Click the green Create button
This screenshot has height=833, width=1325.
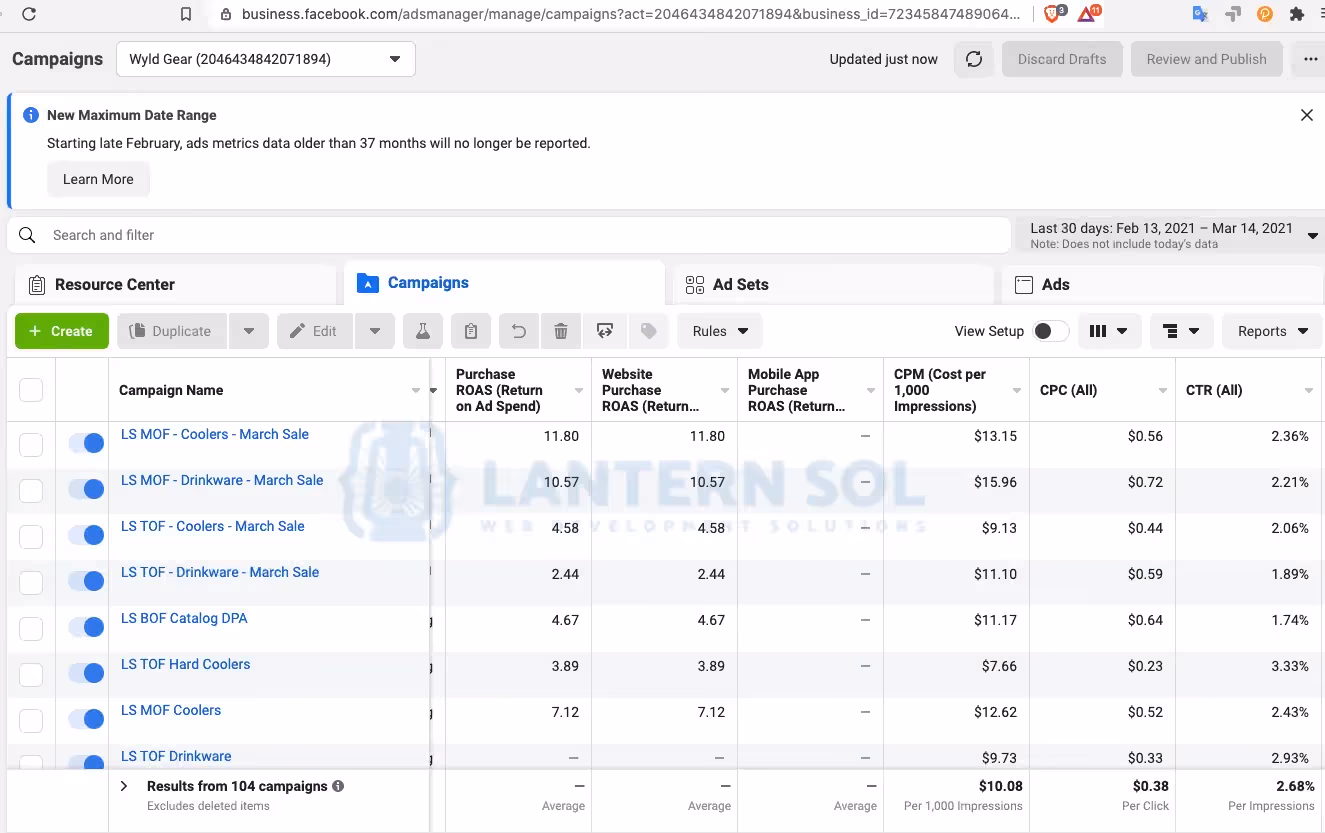pos(62,331)
